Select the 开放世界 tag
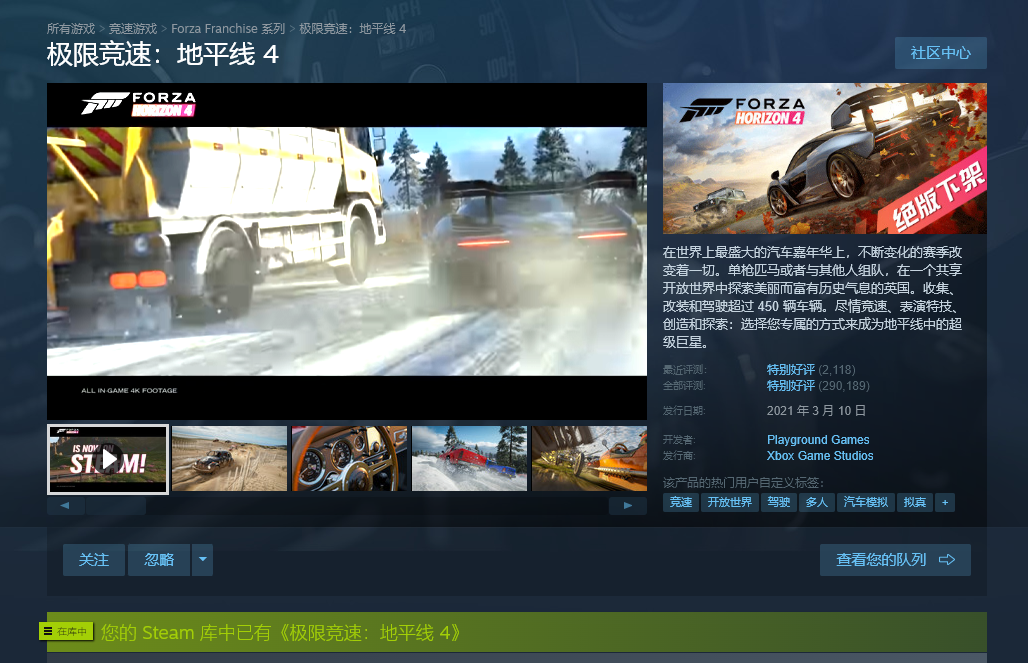Screen dimensions: 1028x663 [730, 502]
